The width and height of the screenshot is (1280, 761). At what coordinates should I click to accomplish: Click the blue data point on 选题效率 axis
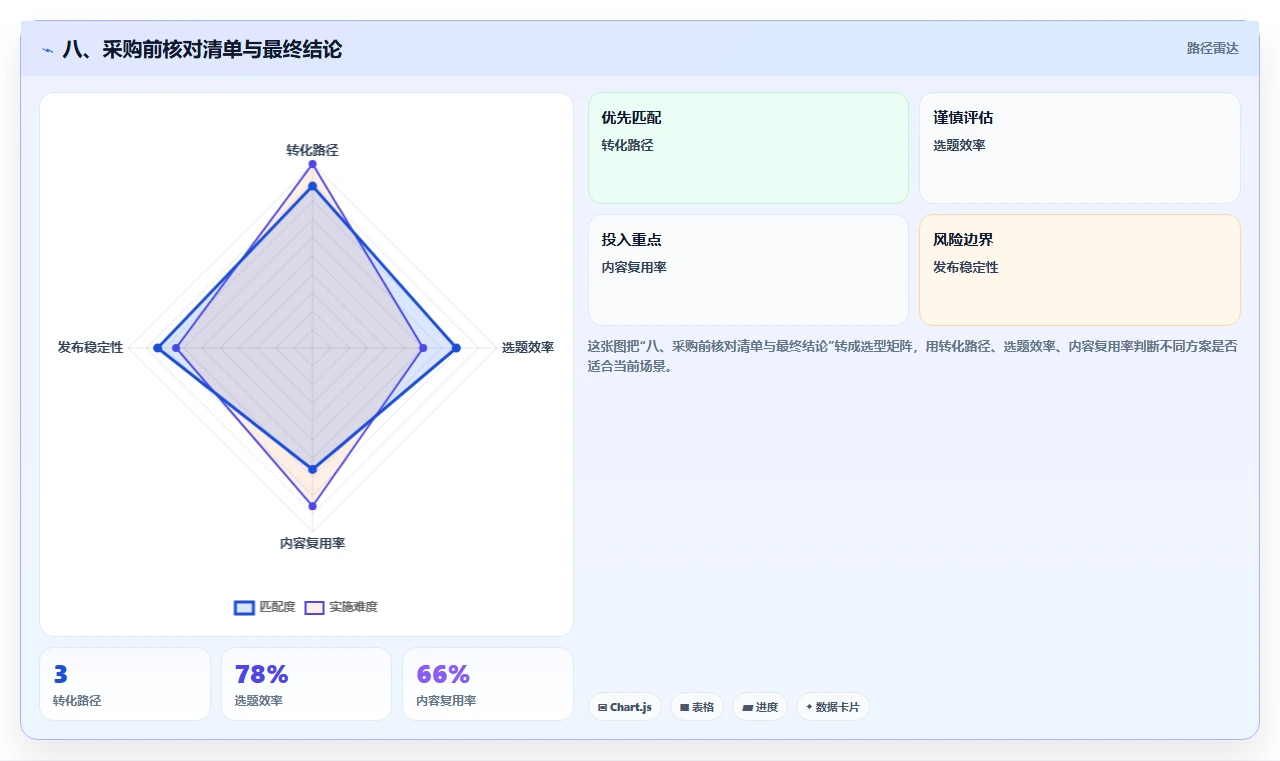[x=457, y=348]
